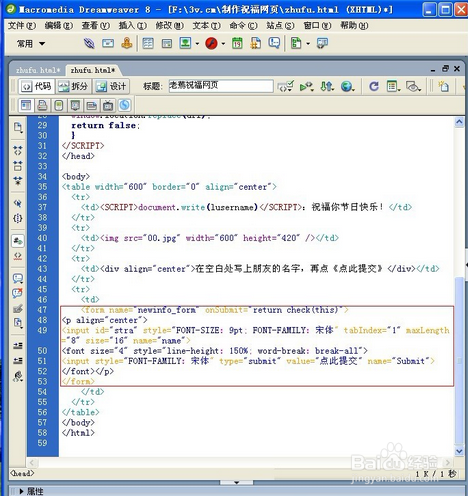Open preview in browser globe menu
Screen dimensions: 468x496
pos(347,87)
